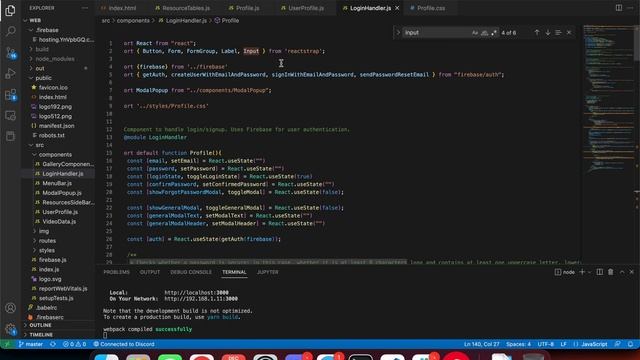Maximize the panel with the up chevron
Screen dimensions: 640x360
(x=622, y=272)
